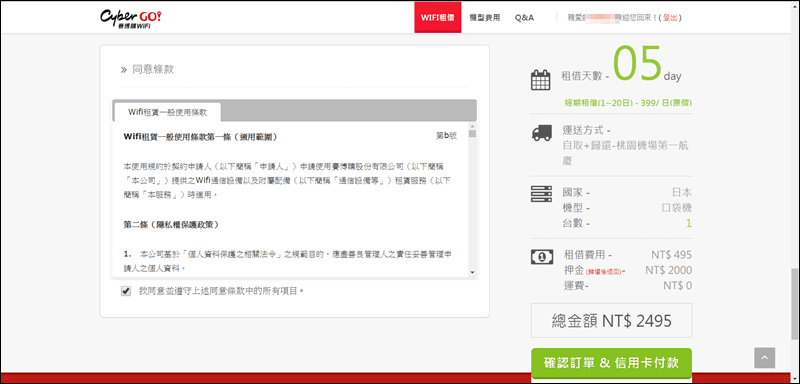Screen dimensions: 800x384
Task: Click the 登出 logout link
Action: point(670,18)
